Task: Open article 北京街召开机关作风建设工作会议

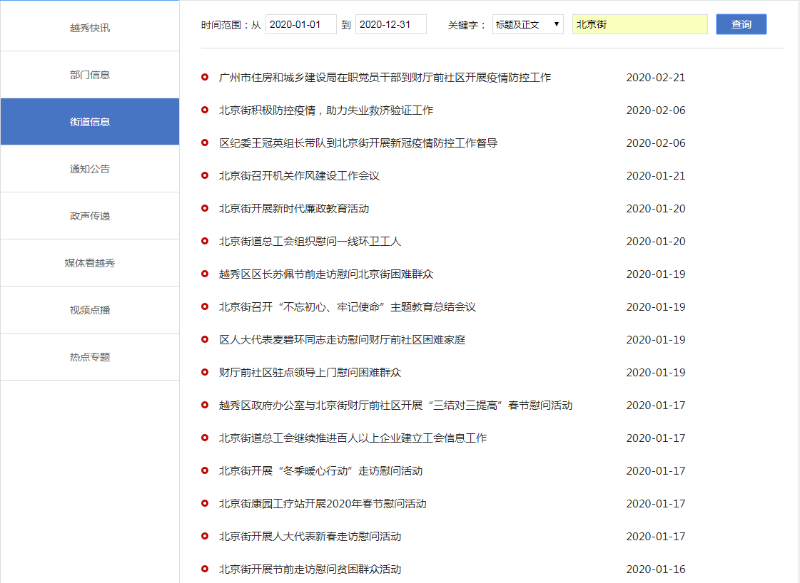Action: coord(299,176)
